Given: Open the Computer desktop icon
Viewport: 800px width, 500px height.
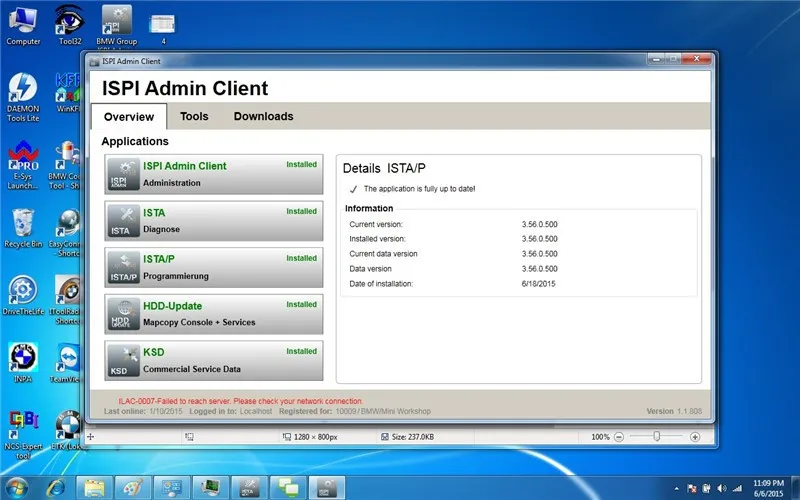Looking at the screenshot, I should [23, 26].
